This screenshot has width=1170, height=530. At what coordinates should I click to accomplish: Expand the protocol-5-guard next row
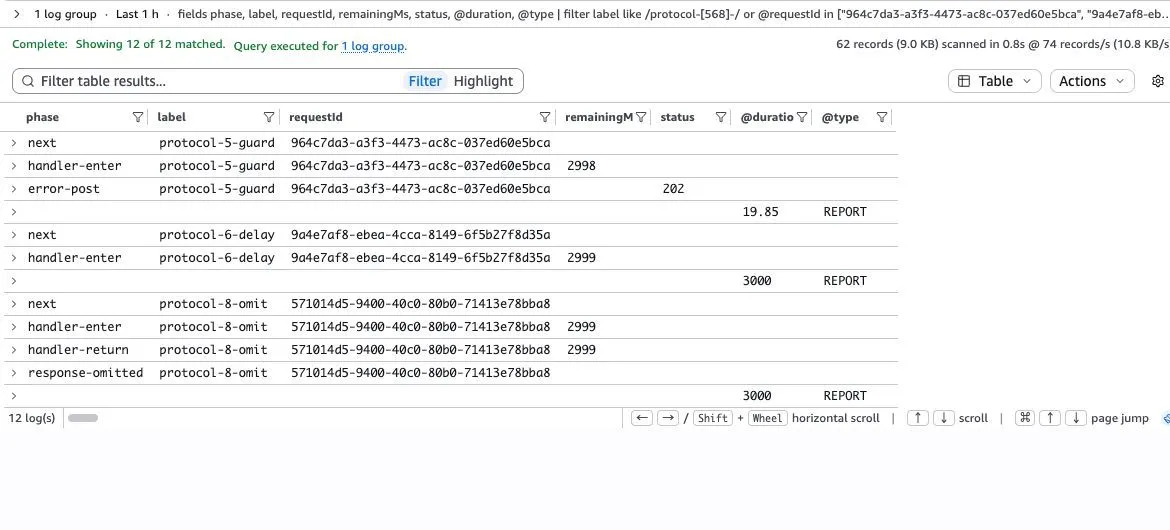(x=13, y=143)
